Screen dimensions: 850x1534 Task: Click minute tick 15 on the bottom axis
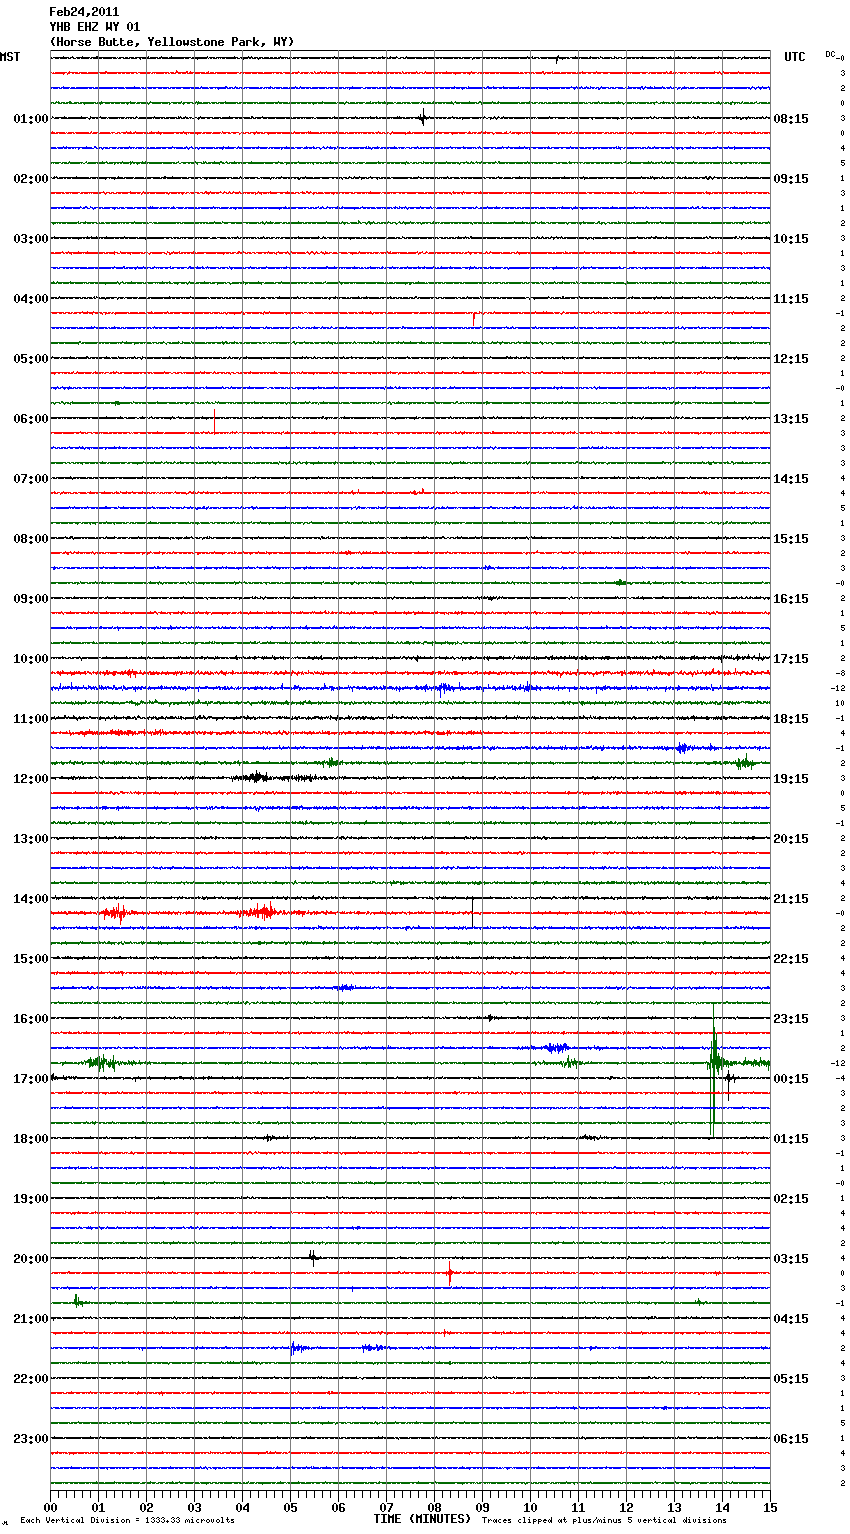770,1507
